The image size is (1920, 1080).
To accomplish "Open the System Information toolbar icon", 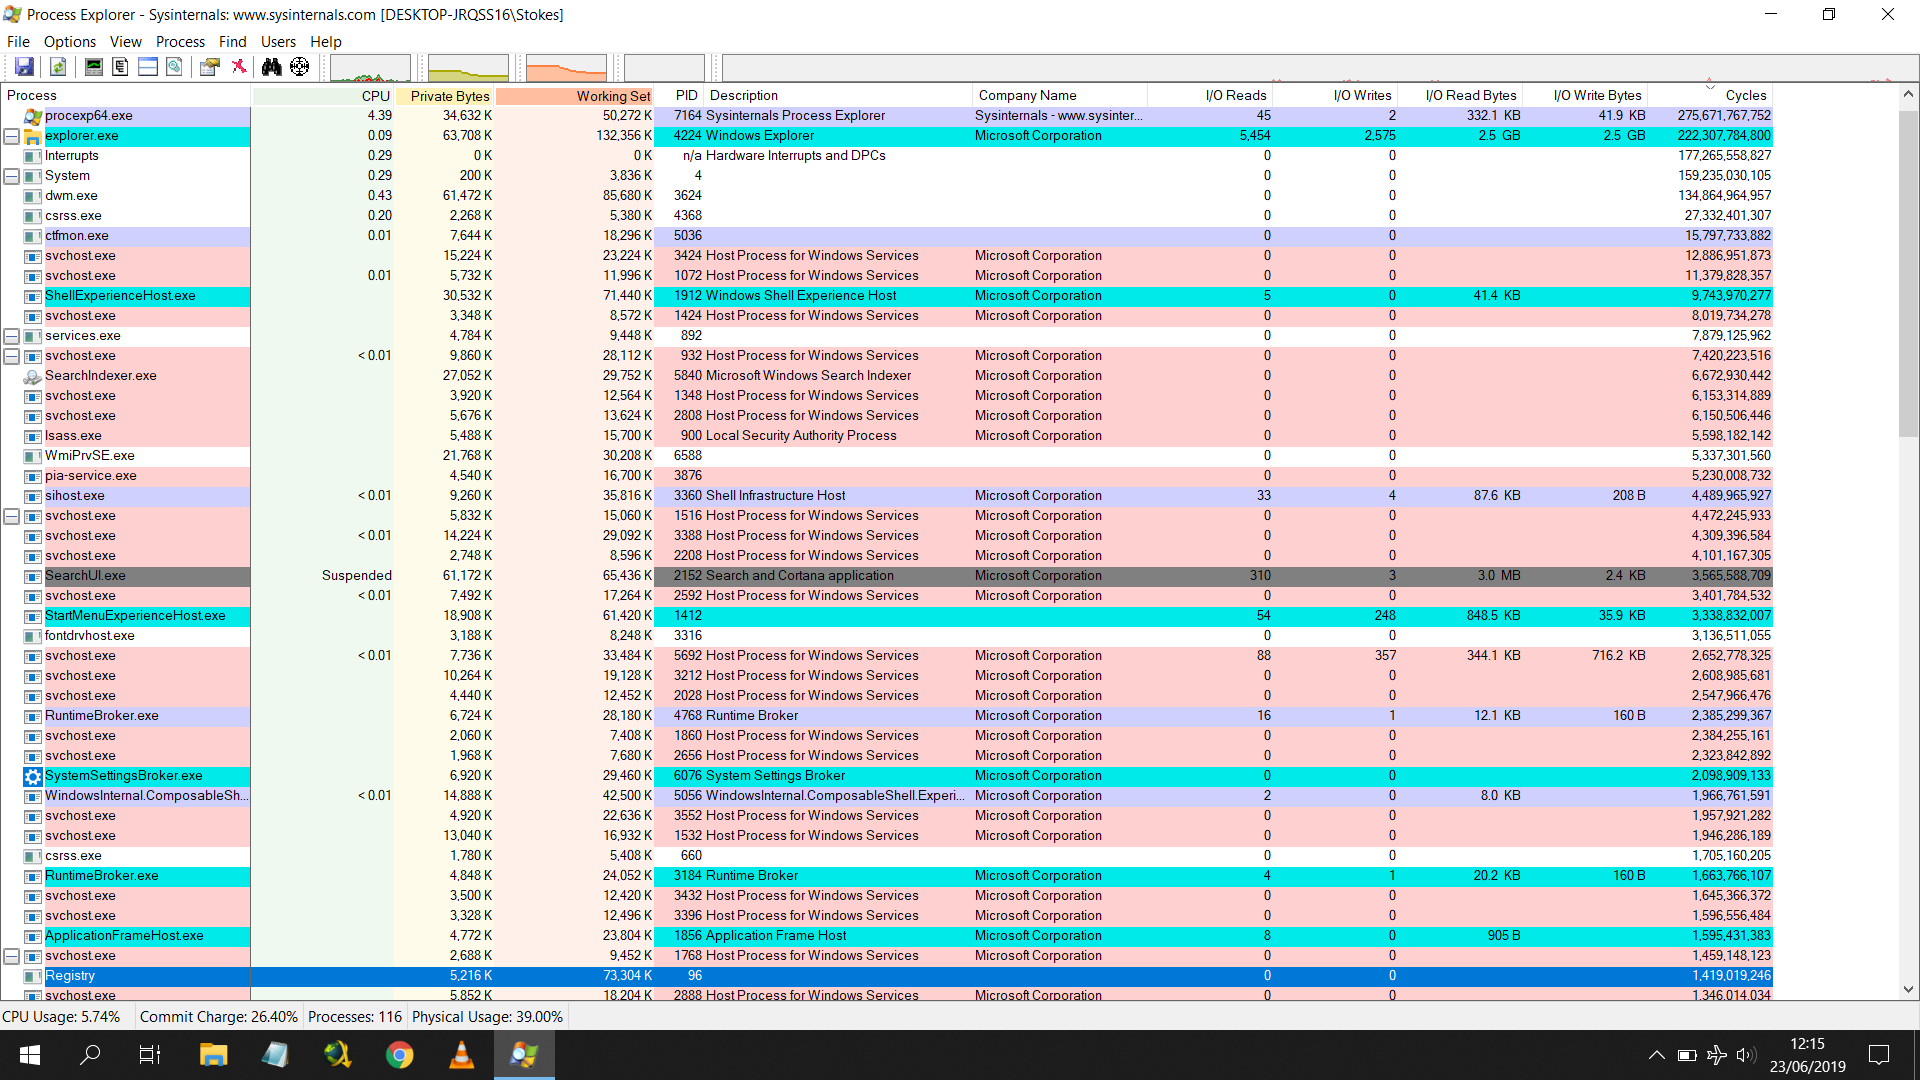I will click(93, 67).
